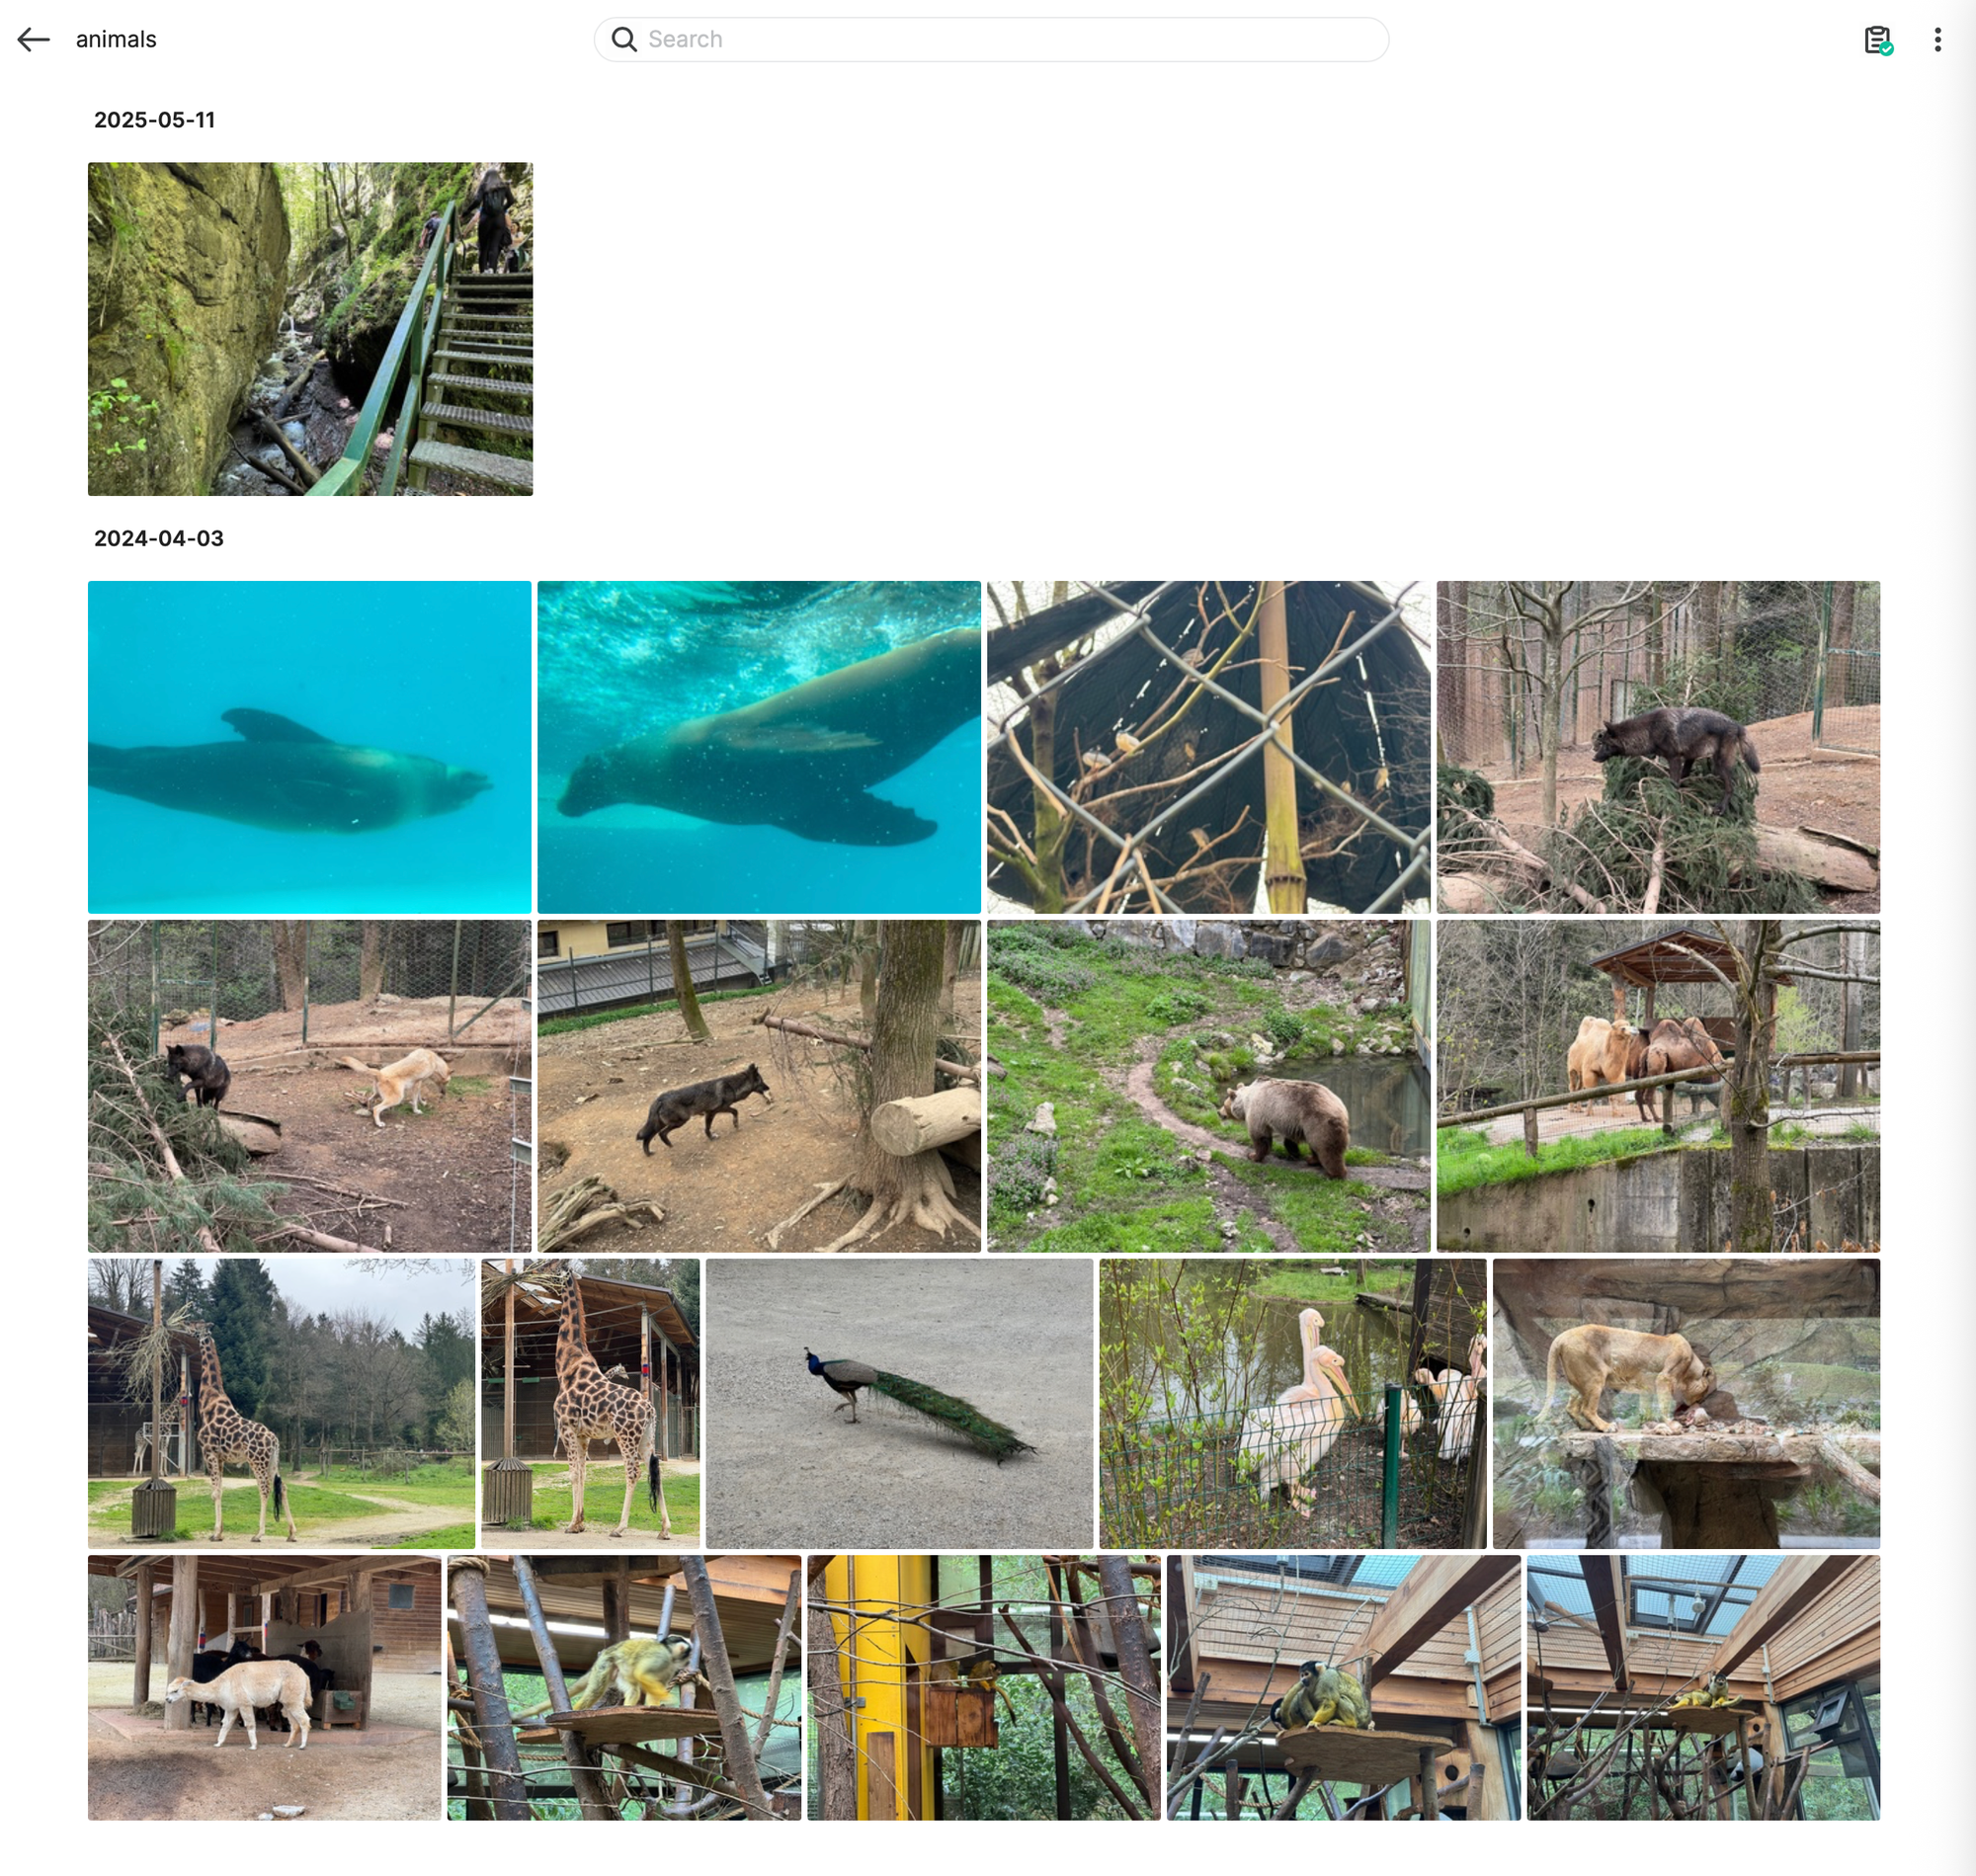Open the sea lion with flipper close-up photo
Viewport: 1976px width, 1876px height.
click(759, 747)
